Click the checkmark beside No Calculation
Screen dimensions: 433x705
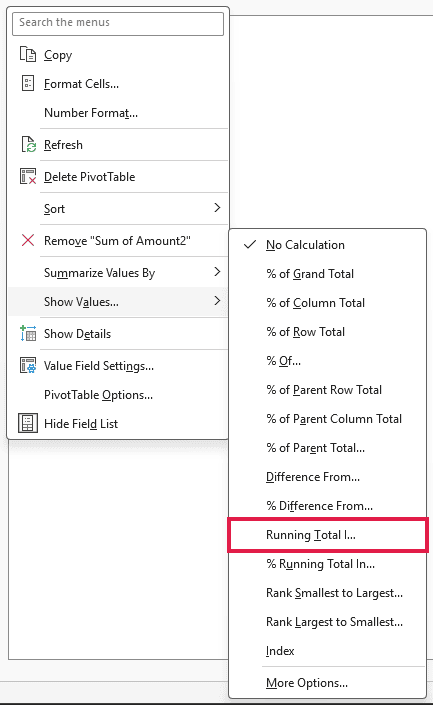[250, 245]
